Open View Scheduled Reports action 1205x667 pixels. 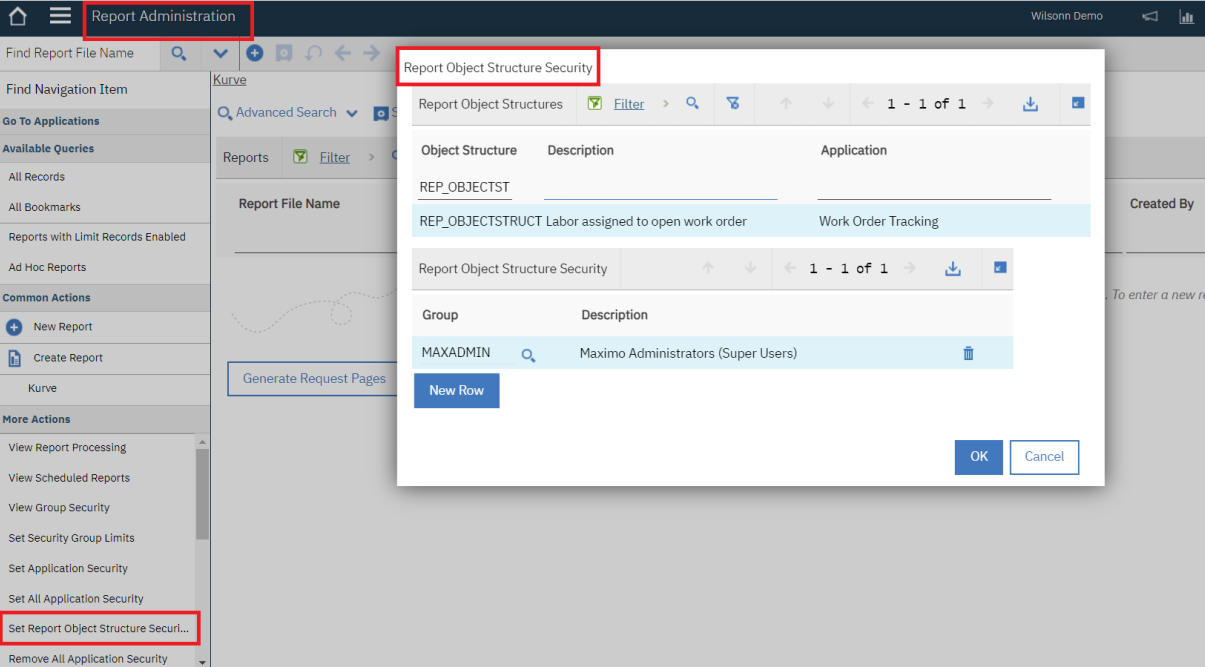click(x=68, y=477)
